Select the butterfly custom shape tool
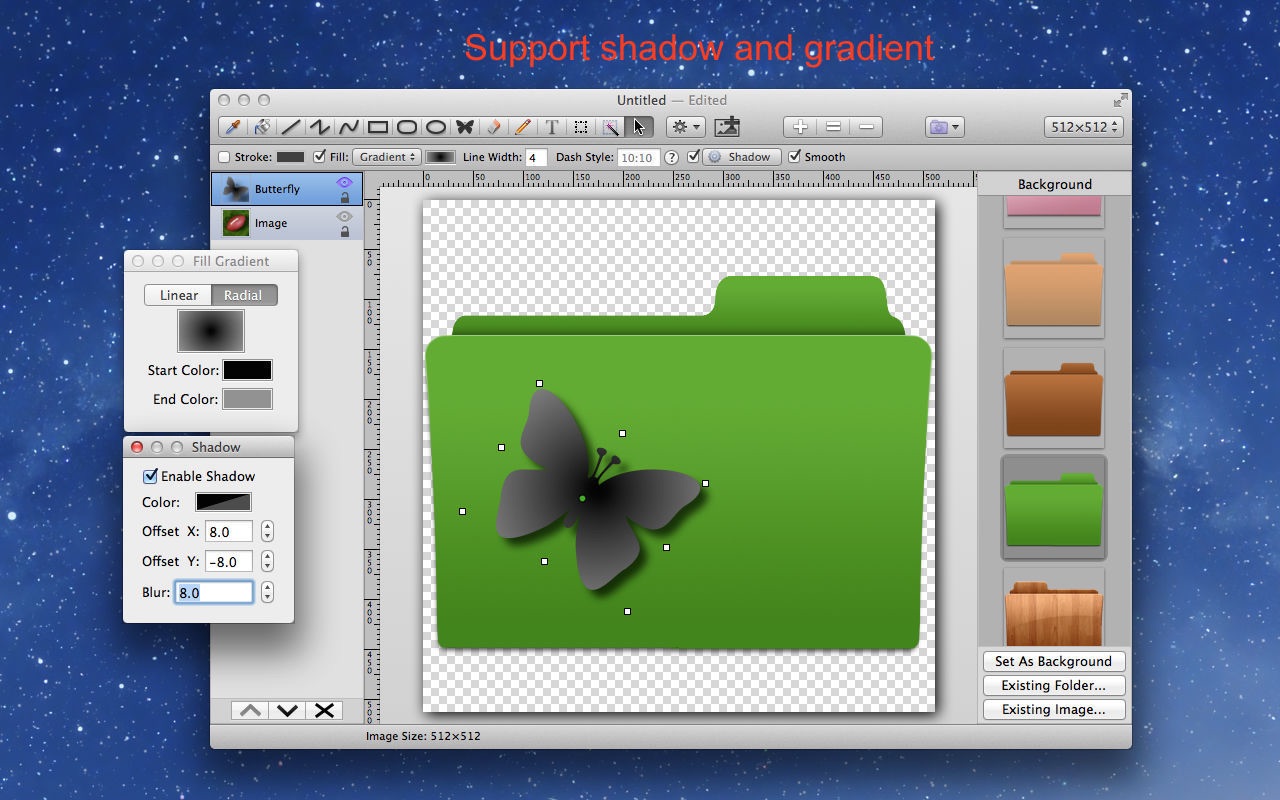Viewport: 1280px width, 800px height. pyautogui.click(x=465, y=127)
